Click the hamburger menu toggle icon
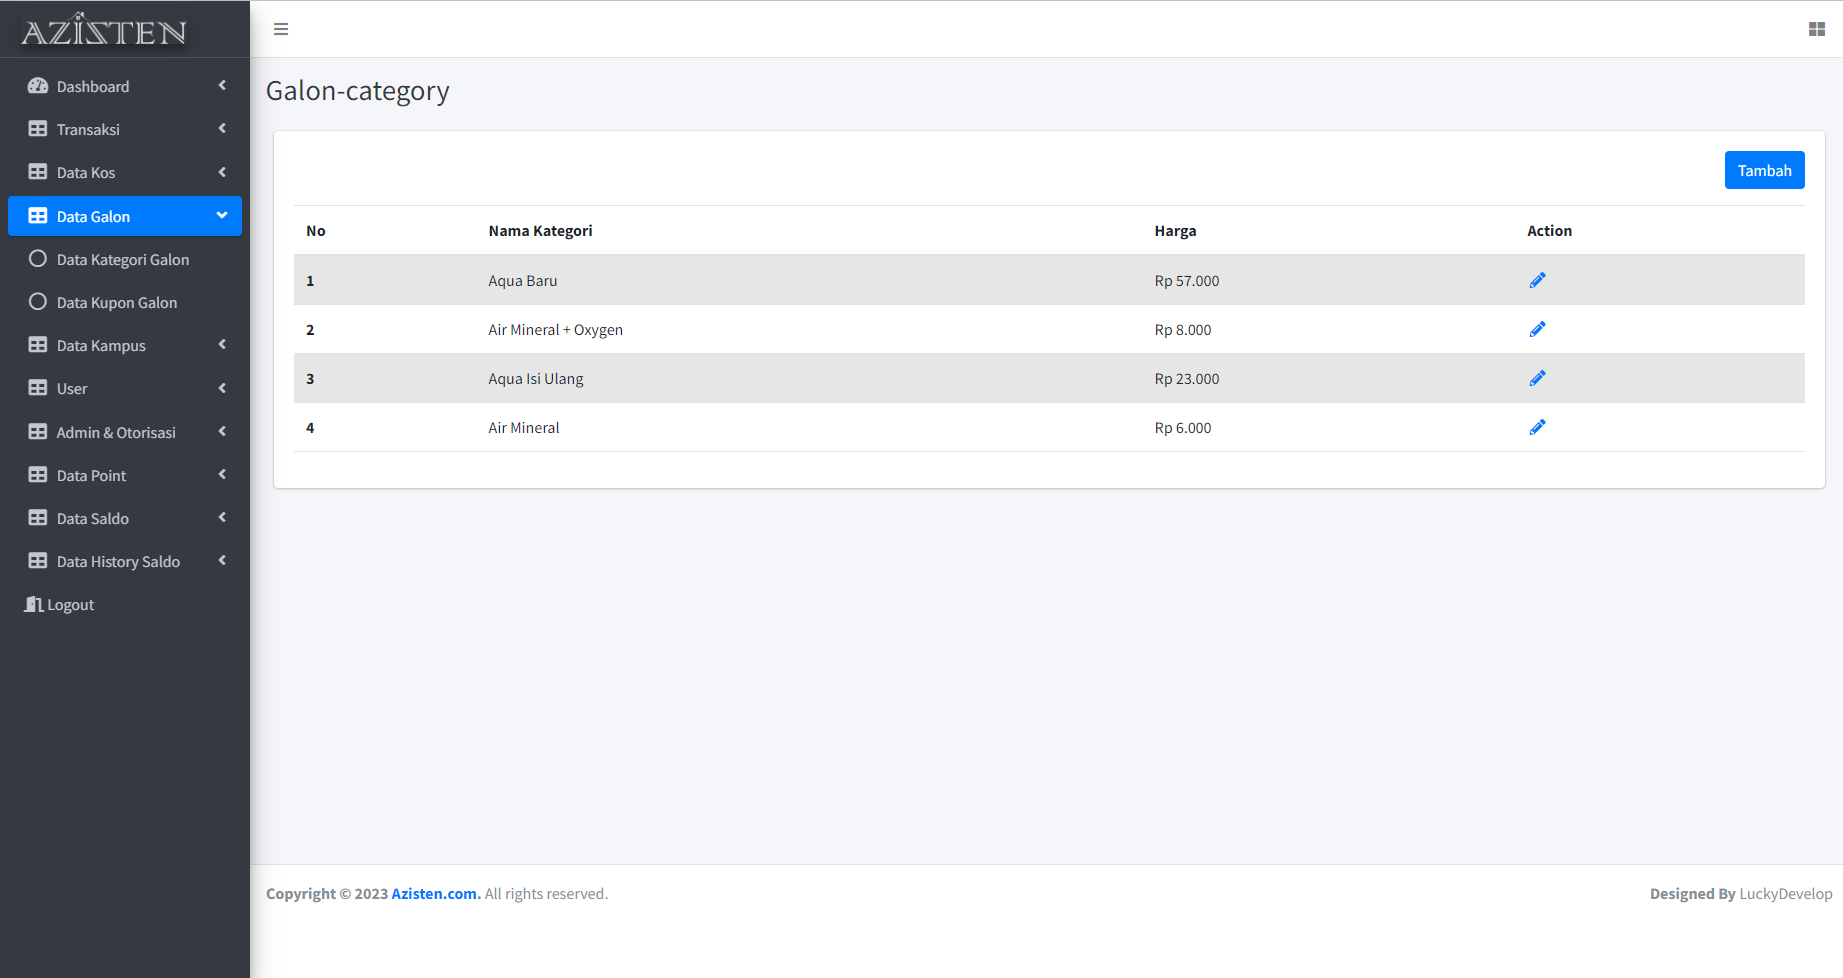Viewport: 1843px width, 978px height. point(281,29)
